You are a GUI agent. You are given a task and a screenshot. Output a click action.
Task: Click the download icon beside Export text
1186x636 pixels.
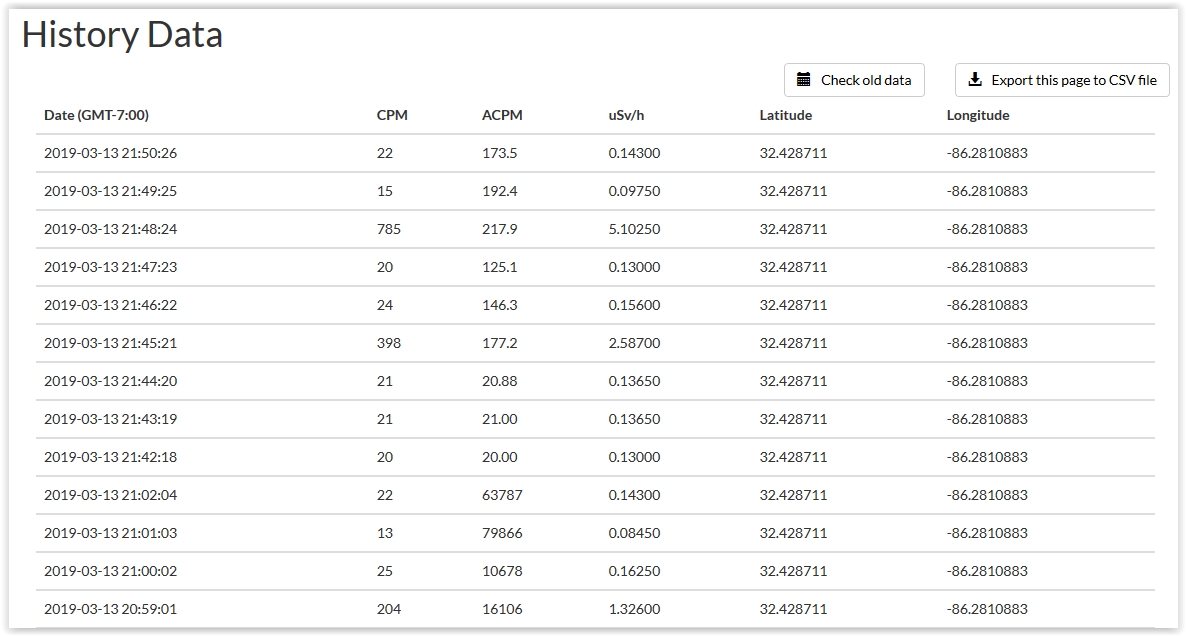(975, 79)
